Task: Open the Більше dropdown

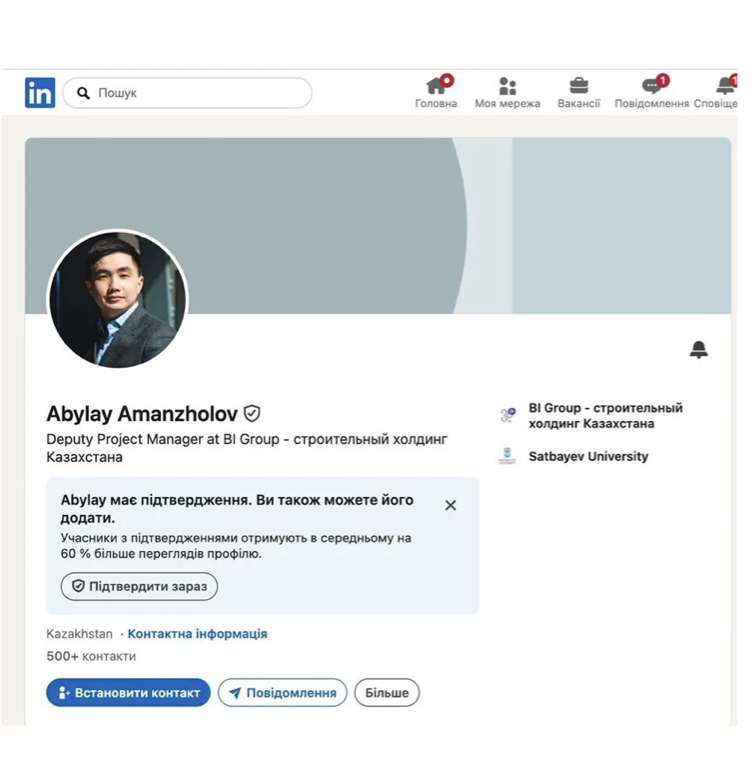Action: click(387, 693)
